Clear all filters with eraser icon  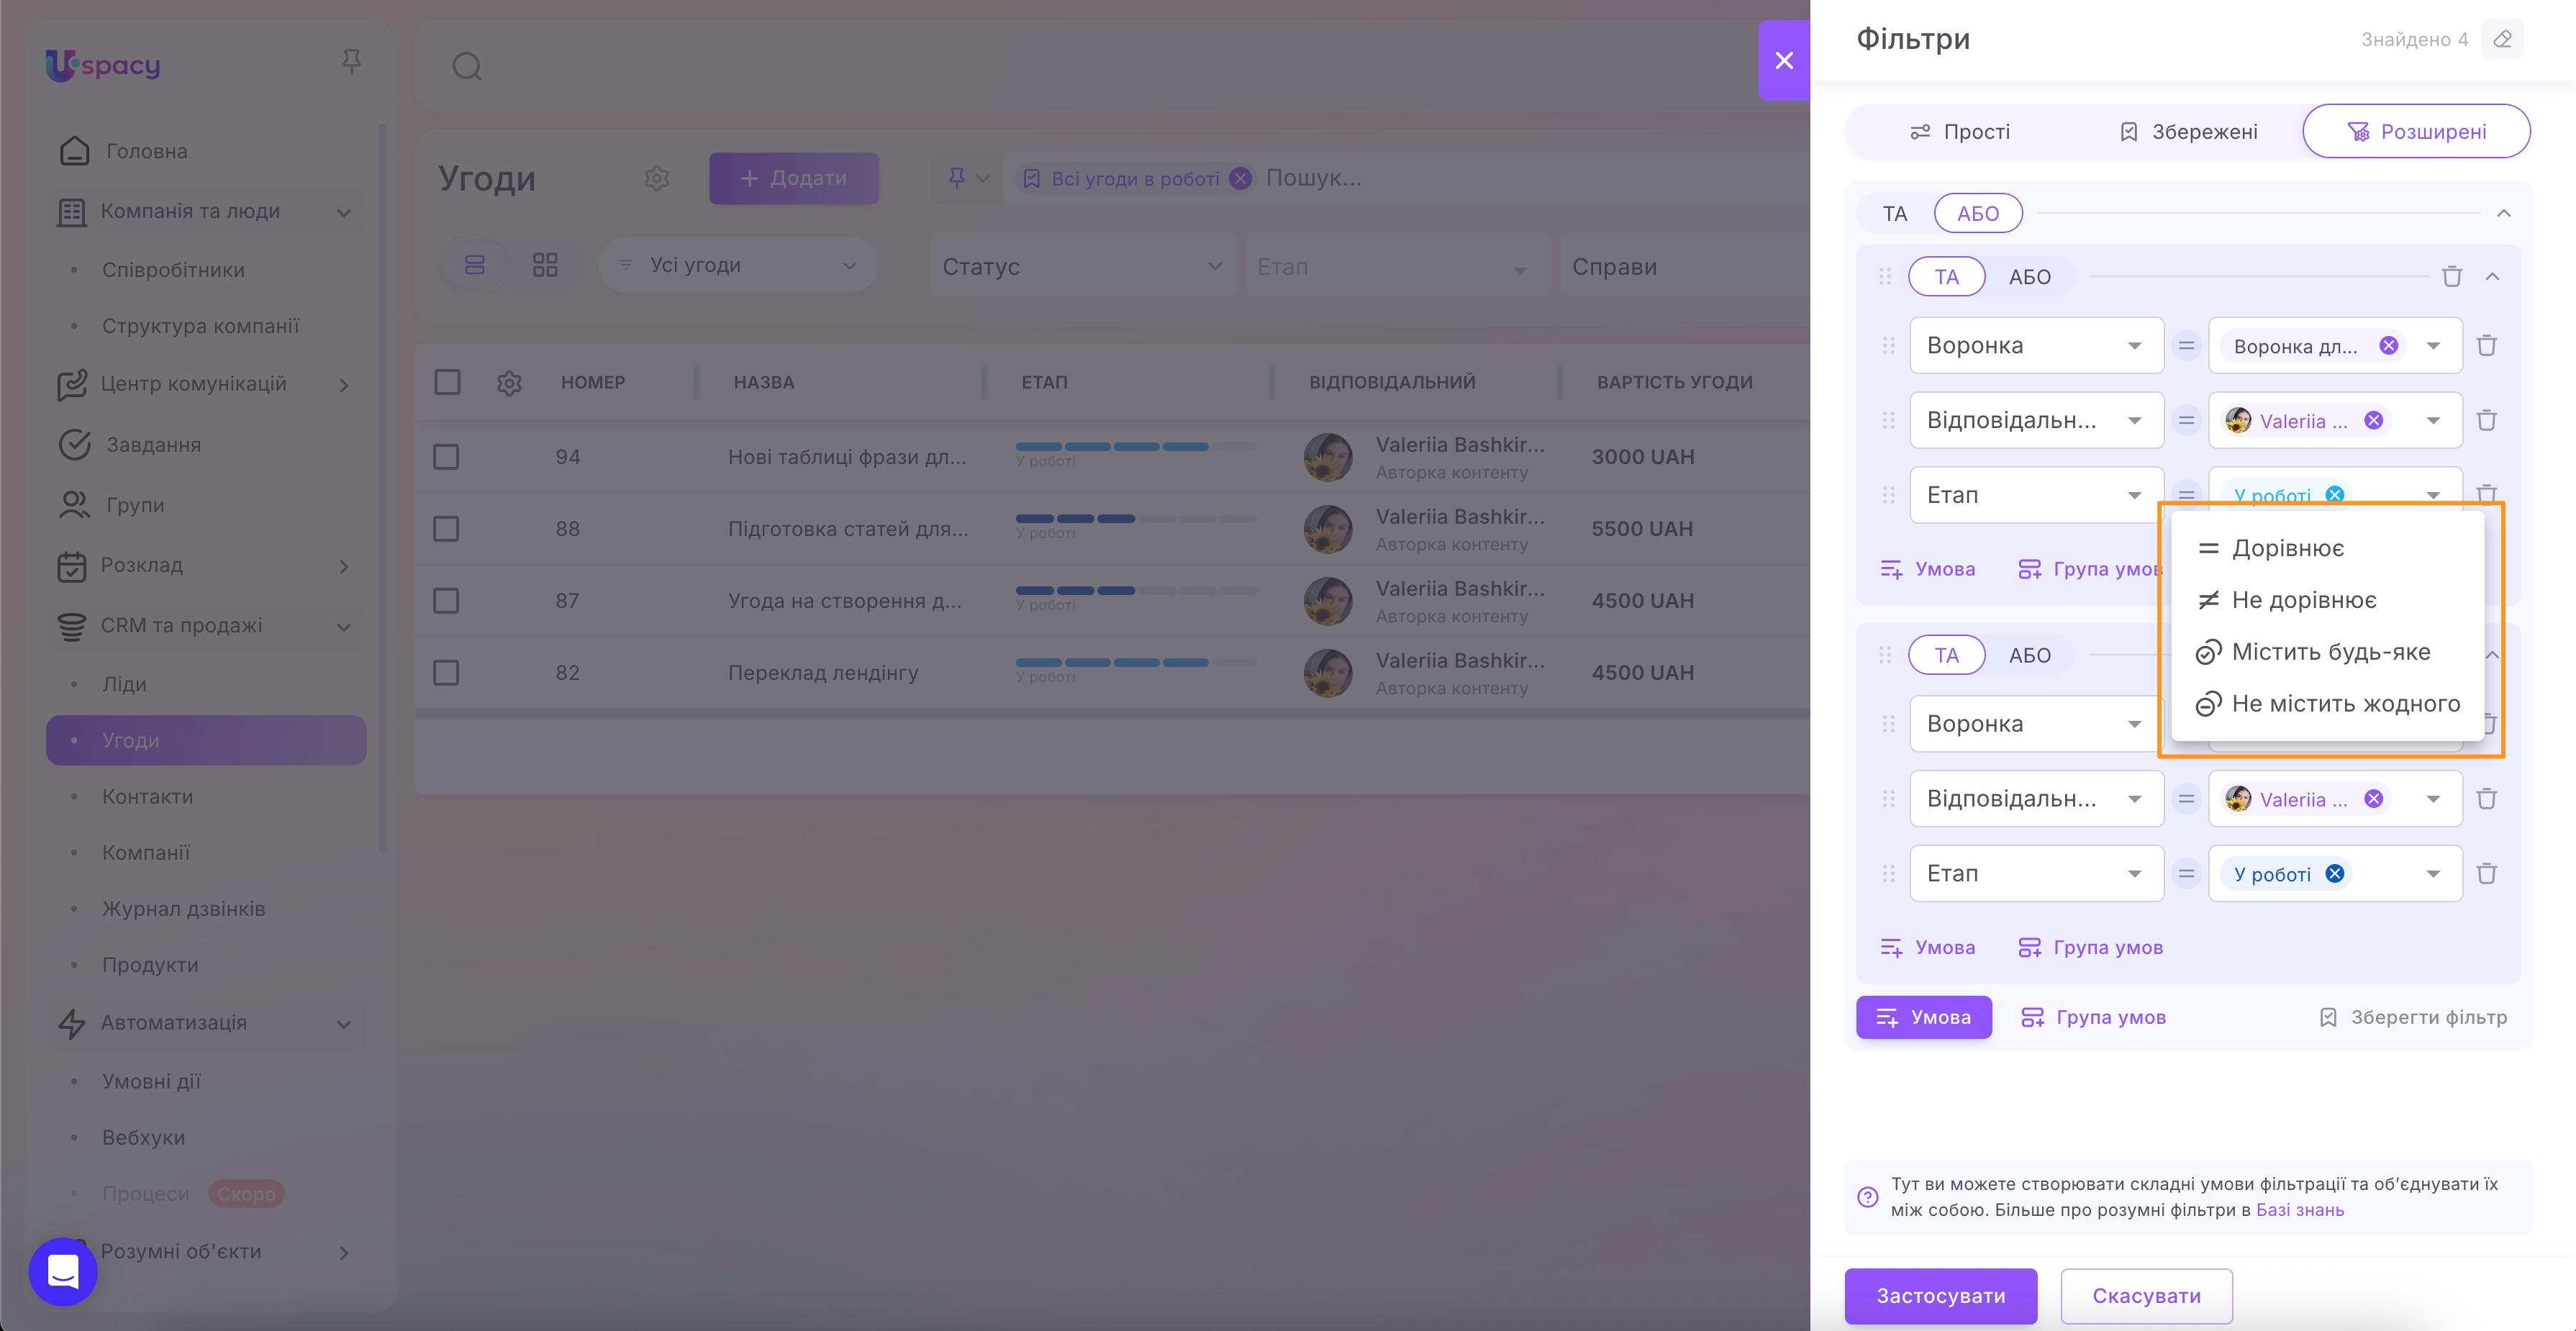(2502, 39)
